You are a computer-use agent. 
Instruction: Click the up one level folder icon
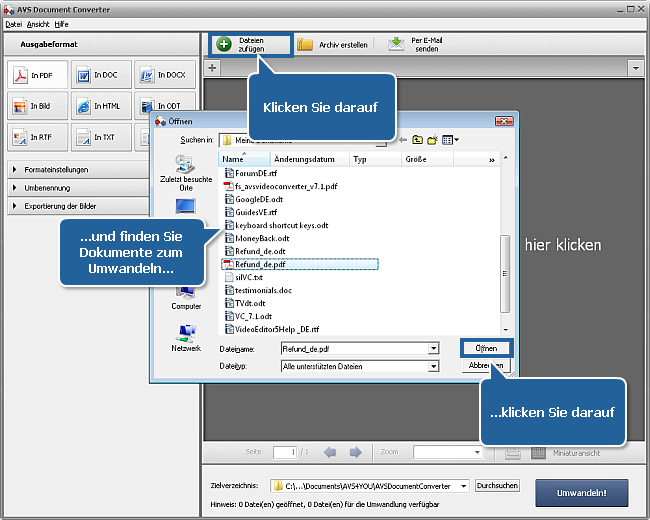[417, 140]
